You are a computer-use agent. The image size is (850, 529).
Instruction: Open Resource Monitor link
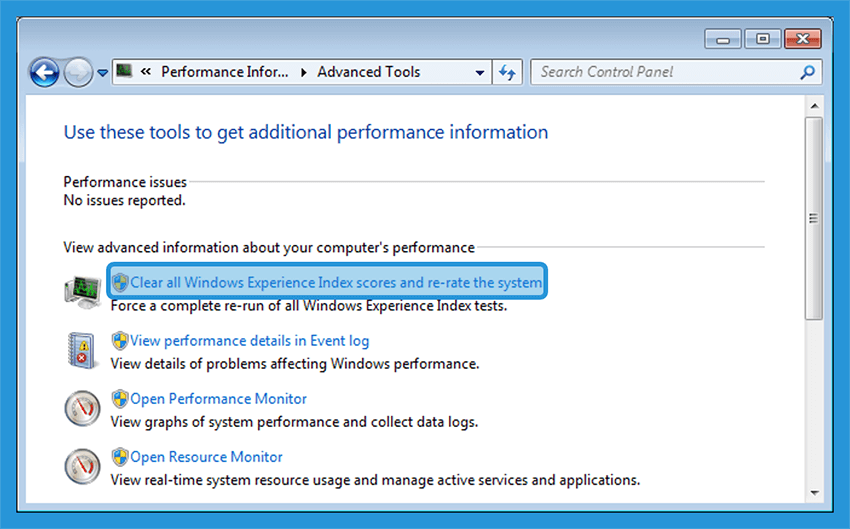206,457
